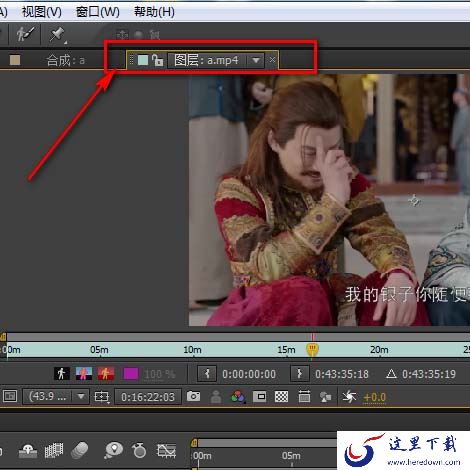Open the 视图(V) menu

coord(42,12)
